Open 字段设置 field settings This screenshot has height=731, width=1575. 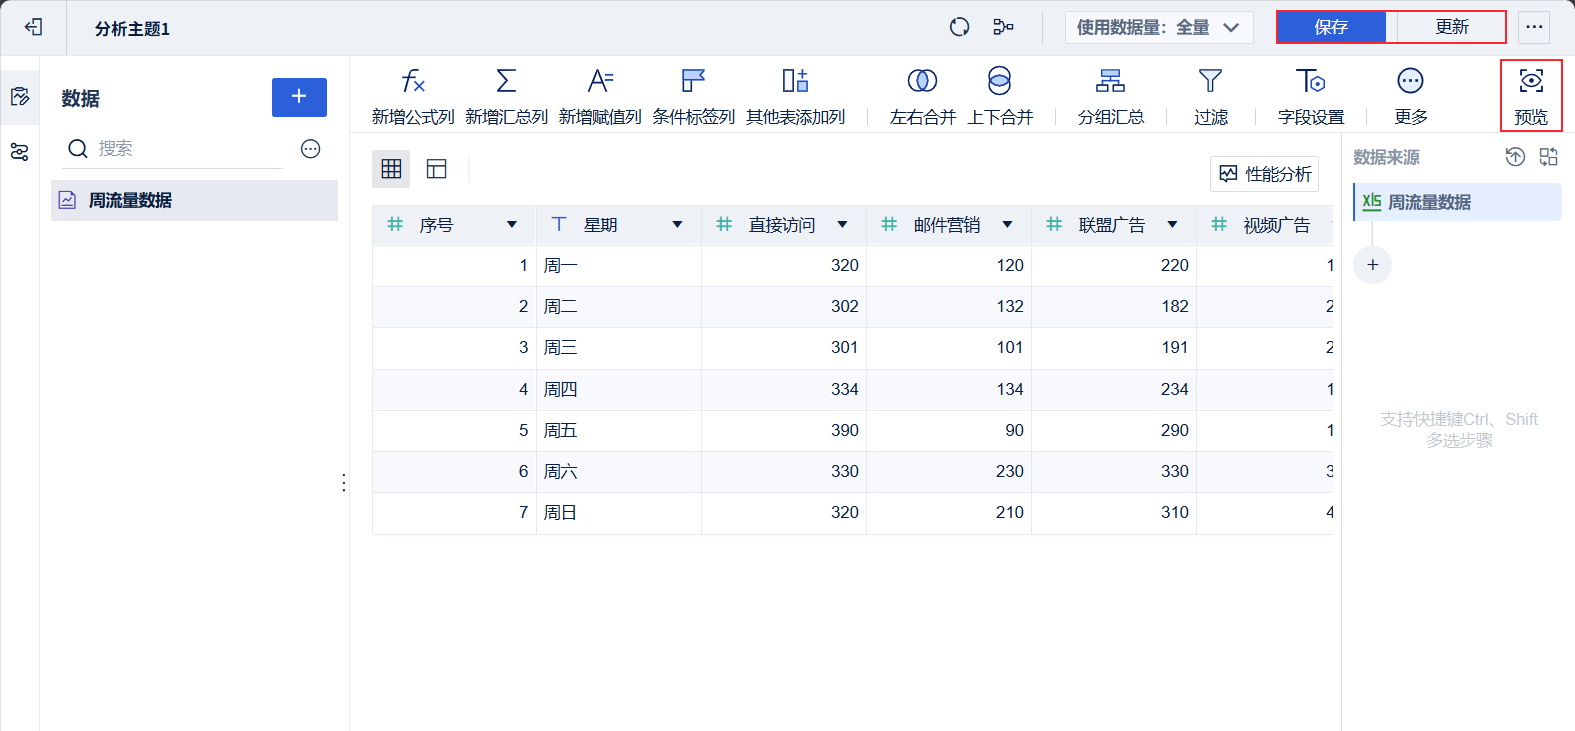[x=1310, y=81]
